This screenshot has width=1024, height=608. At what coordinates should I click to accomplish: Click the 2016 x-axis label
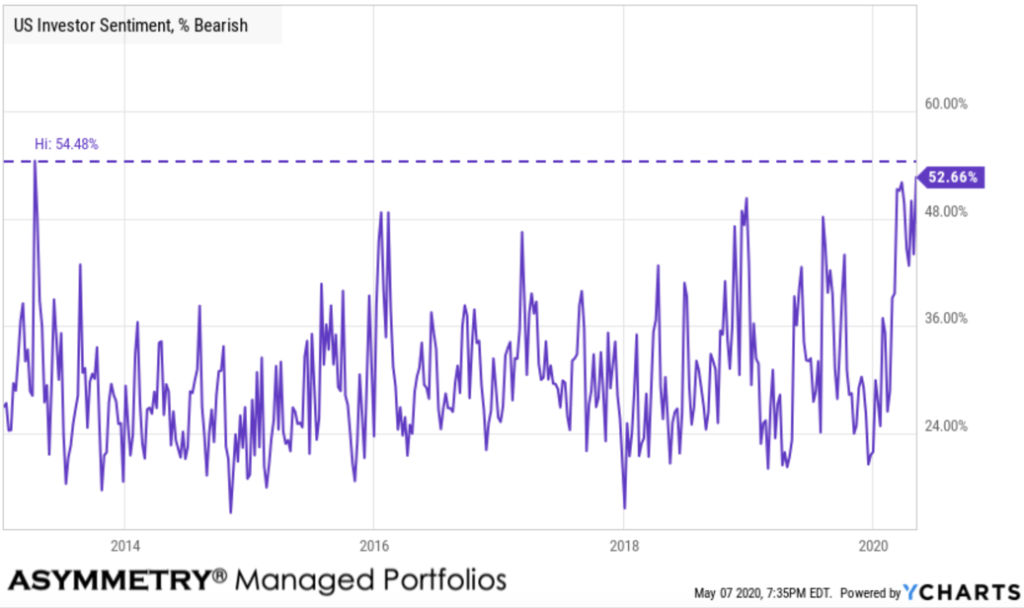pyautogui.click(x=373, y=547)
